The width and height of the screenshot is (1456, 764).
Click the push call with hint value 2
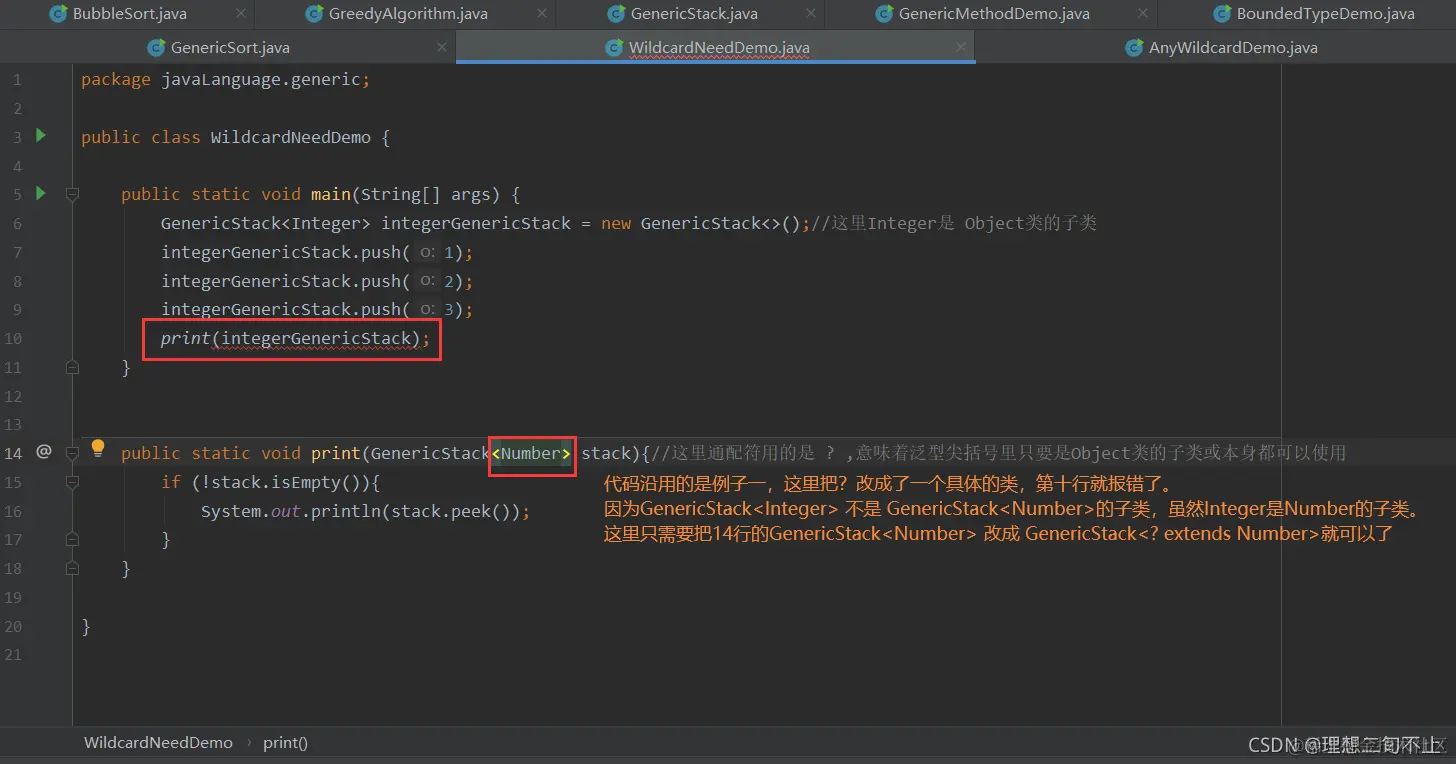317,281
